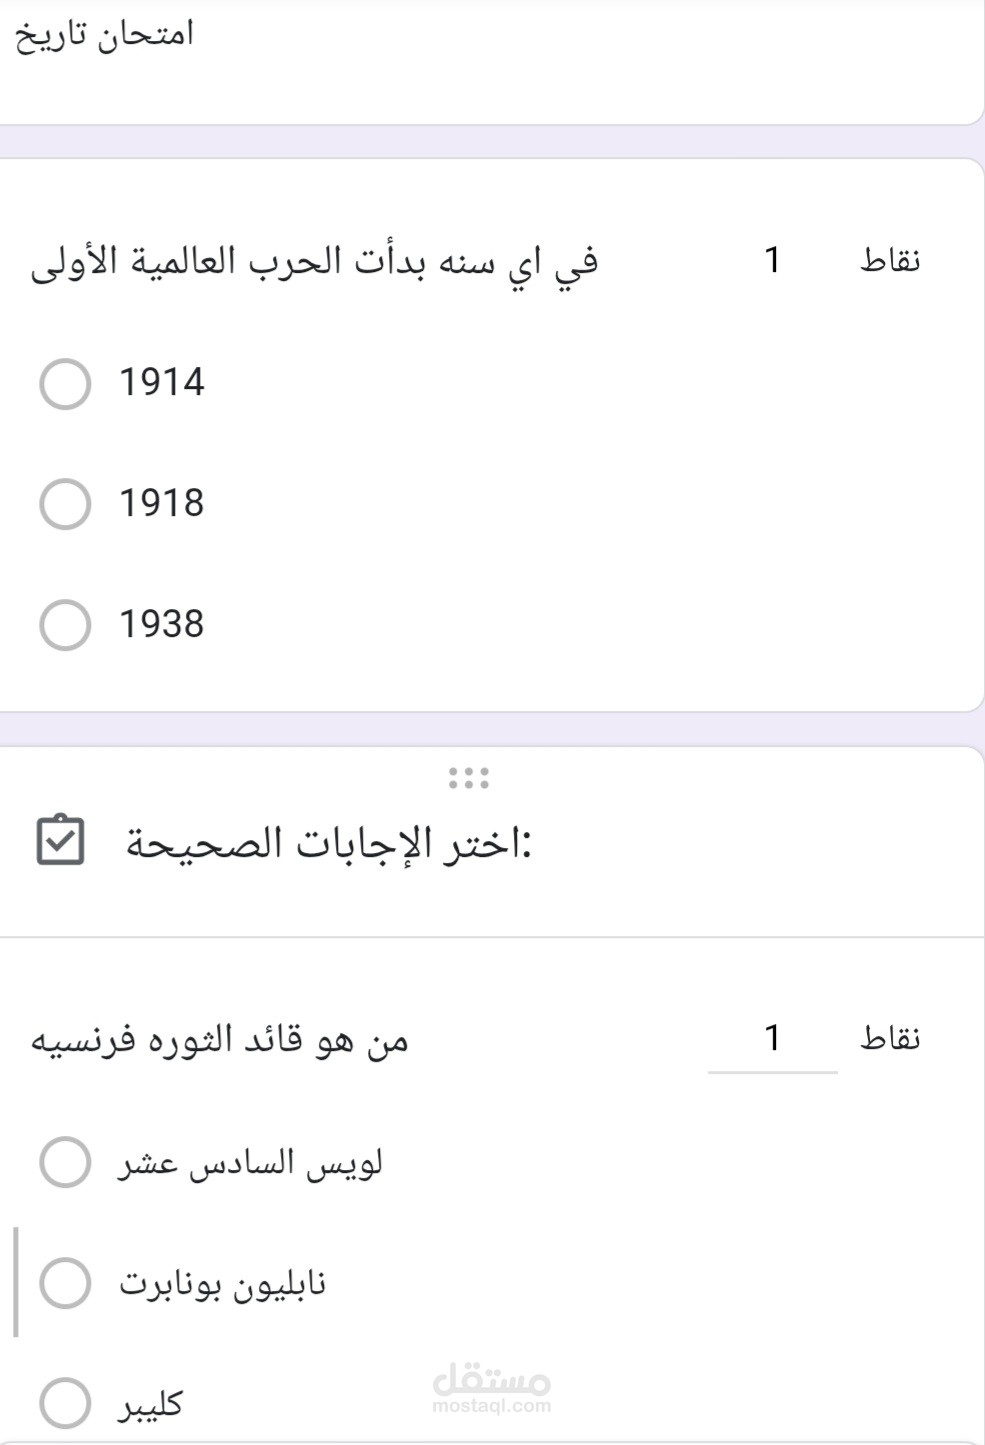Click اختر الإجابات الصحيحة heading text

click(x=329, y=843)
